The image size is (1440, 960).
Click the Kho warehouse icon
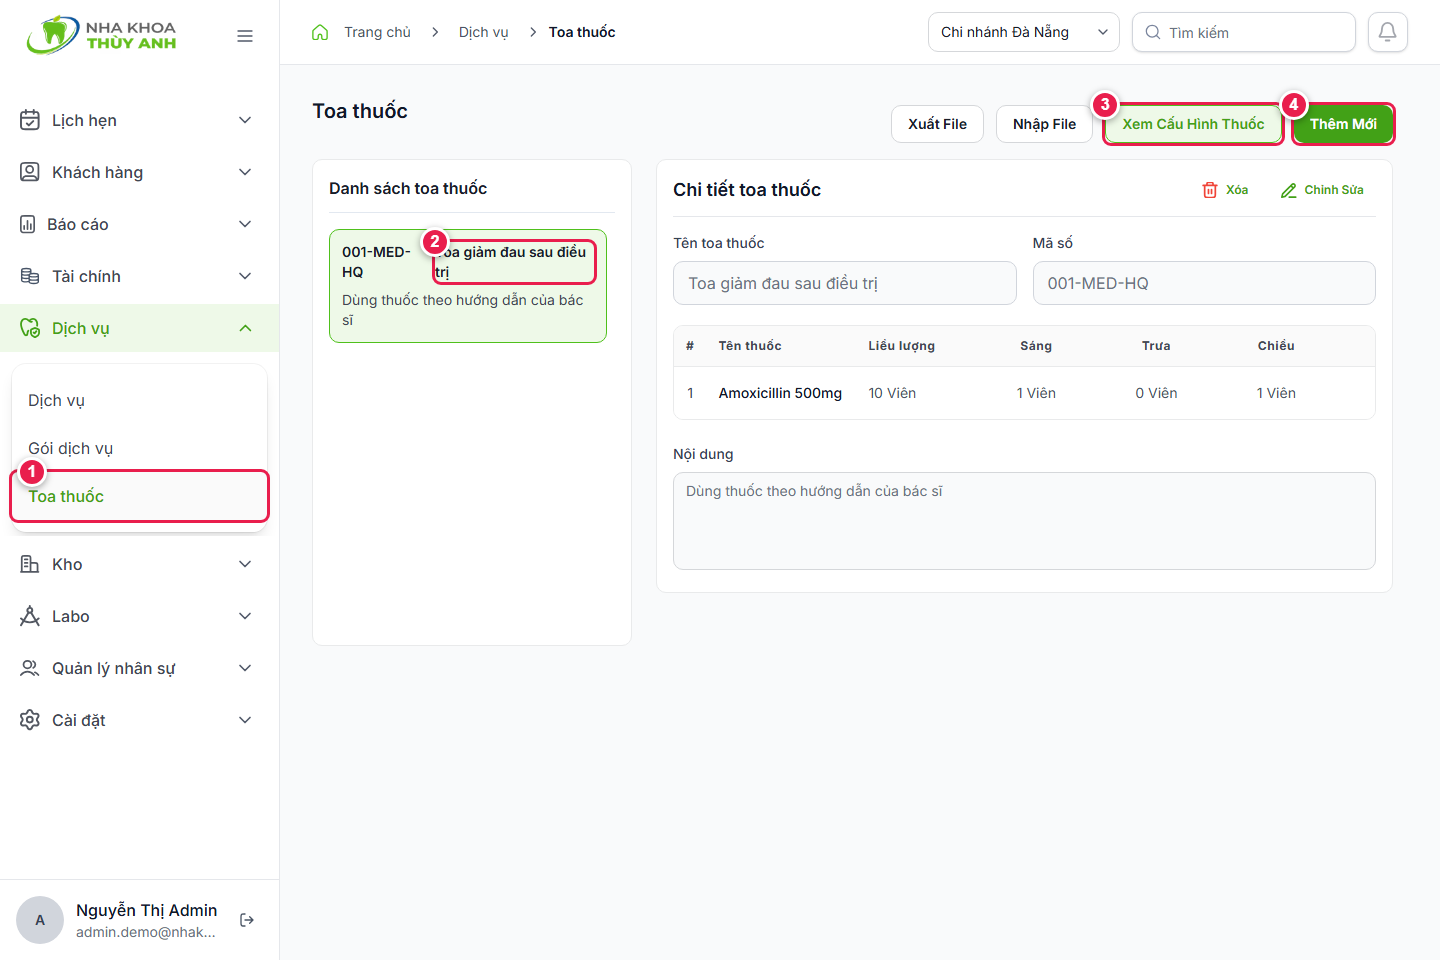30,564
